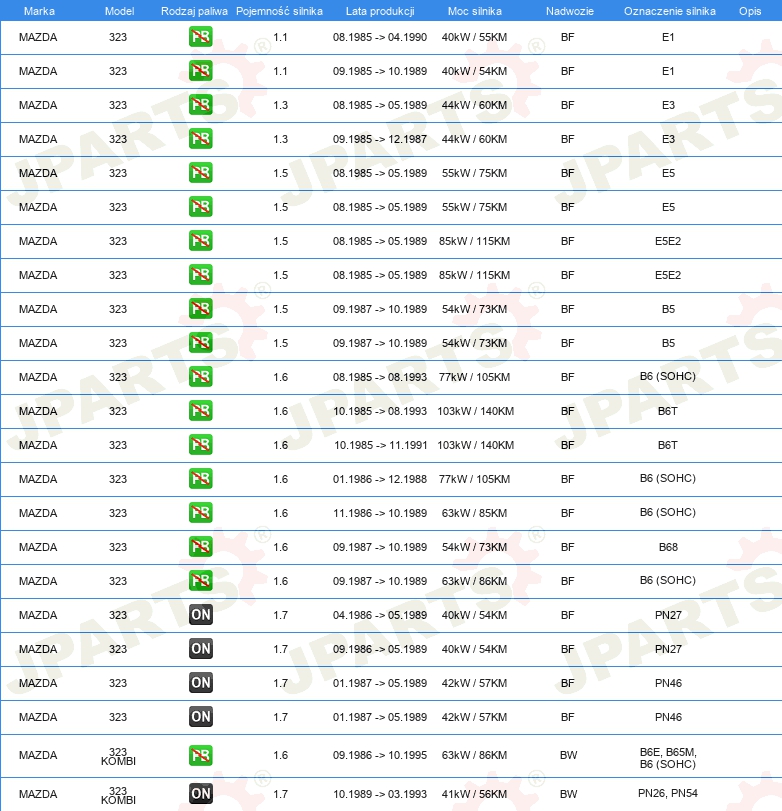Click the Opis column header
Viewport: 782px width, 811px height.
pyautogui.click(x=750, y=11)
